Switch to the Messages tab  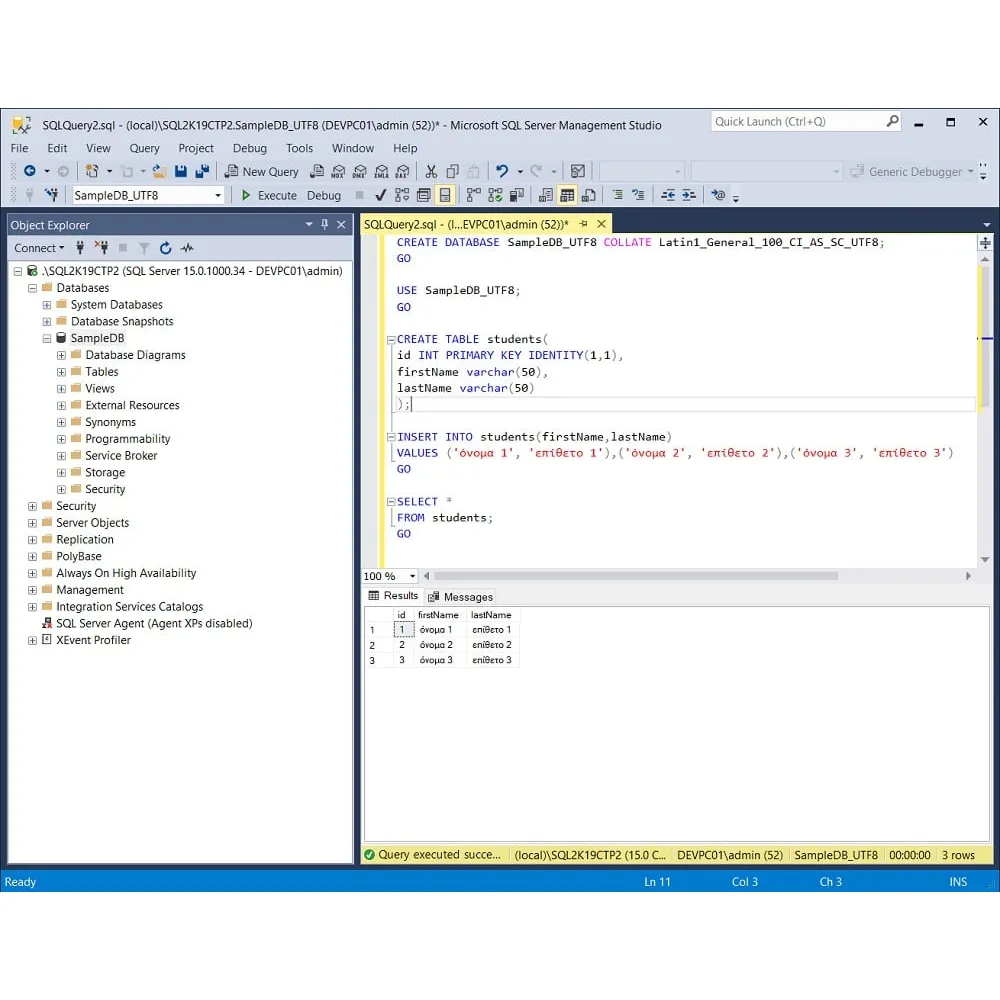pos(461,597)
